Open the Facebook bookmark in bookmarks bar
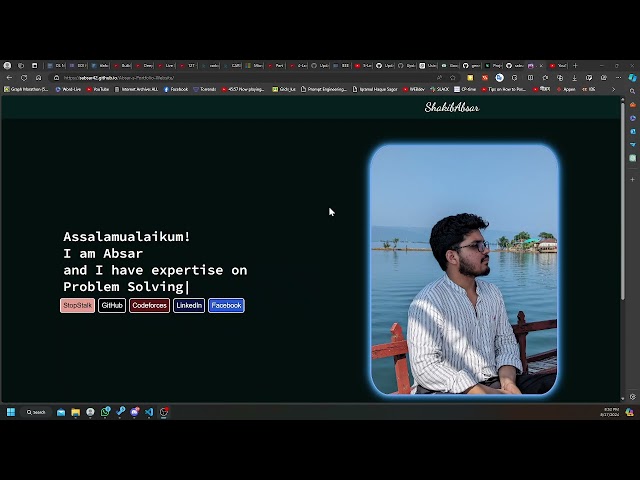Screen dimensions: 640x480 (176, 89)
